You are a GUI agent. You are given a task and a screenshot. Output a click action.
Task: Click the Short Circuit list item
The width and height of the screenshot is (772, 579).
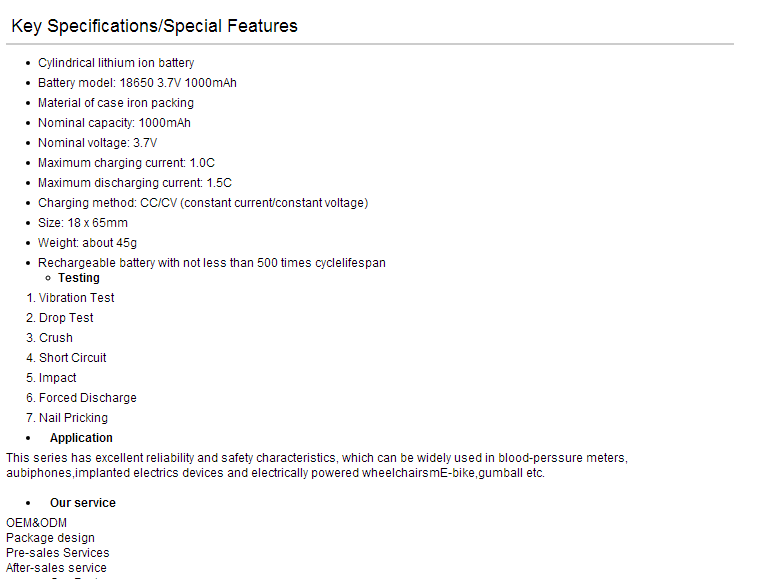coord(72,358)
